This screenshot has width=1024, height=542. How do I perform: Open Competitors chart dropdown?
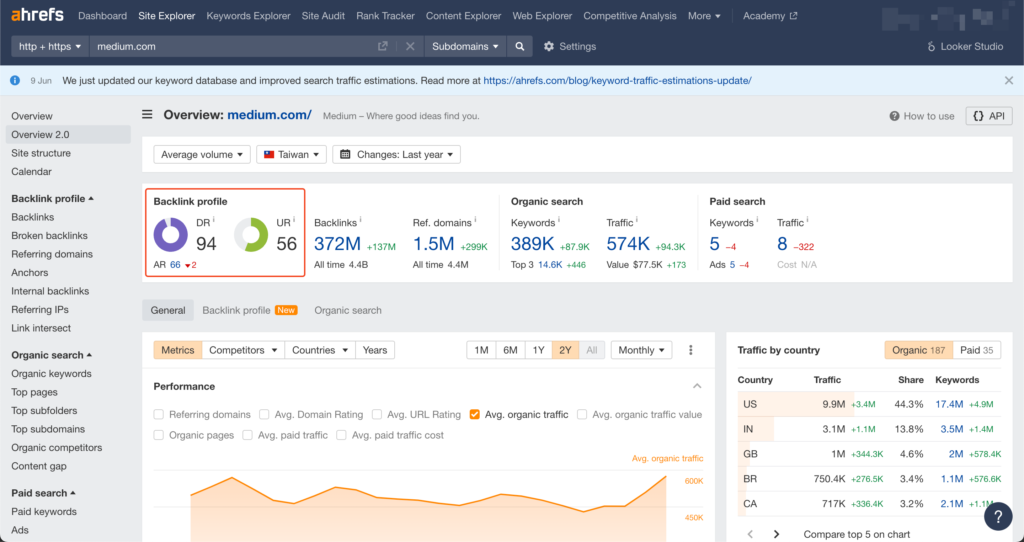[243, 350]
